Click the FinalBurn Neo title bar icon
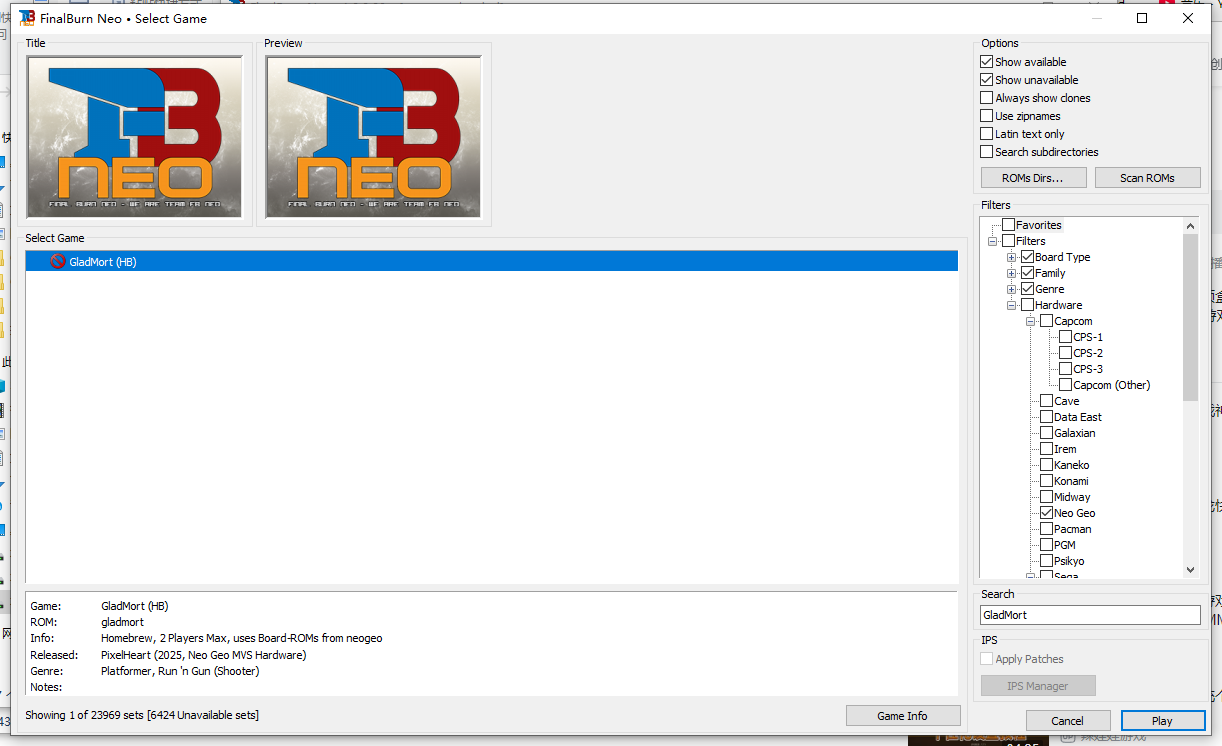Viewport: 1222px width, 746px height. (x=27, y=18)
